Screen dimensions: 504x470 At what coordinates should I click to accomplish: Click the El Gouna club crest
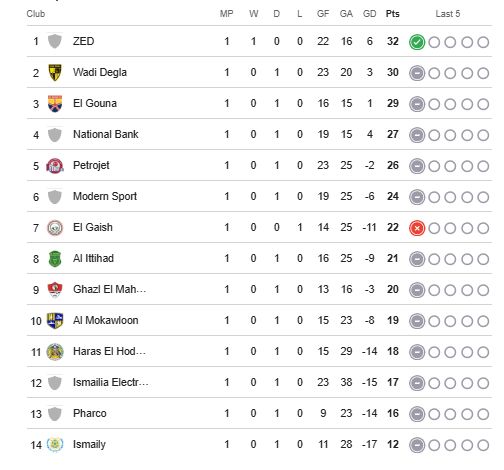(x=55, y=103)
